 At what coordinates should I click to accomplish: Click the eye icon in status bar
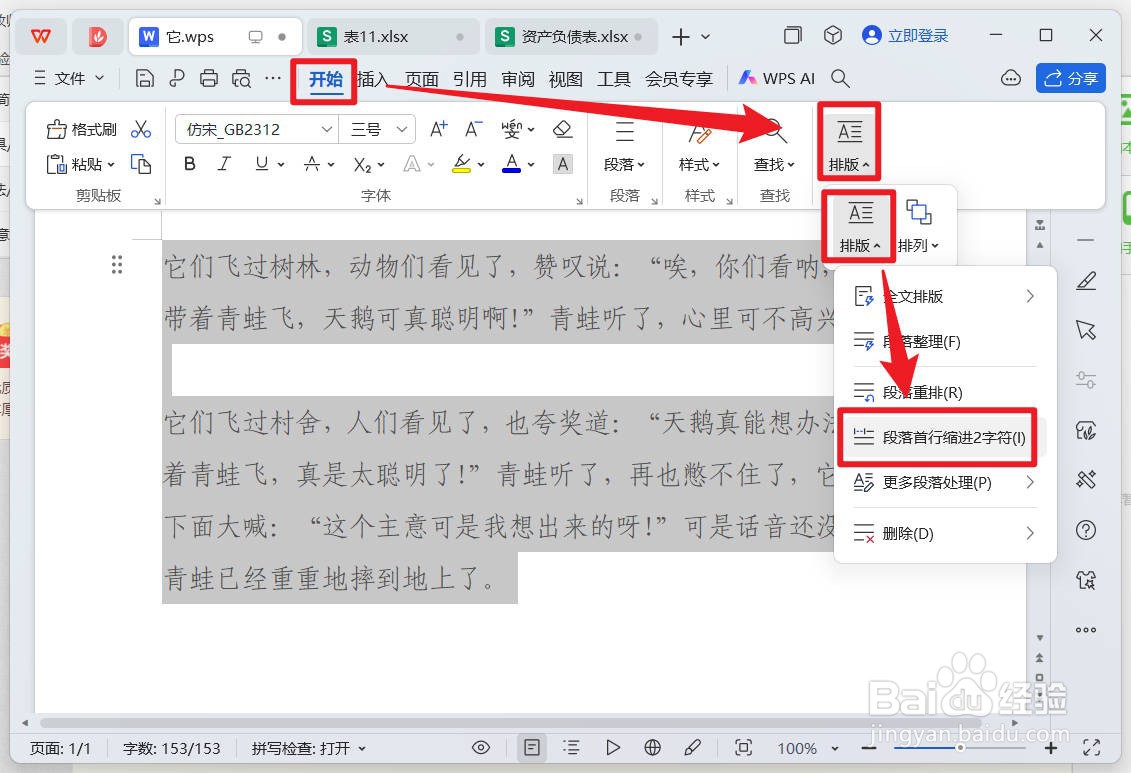click(480, 747)
